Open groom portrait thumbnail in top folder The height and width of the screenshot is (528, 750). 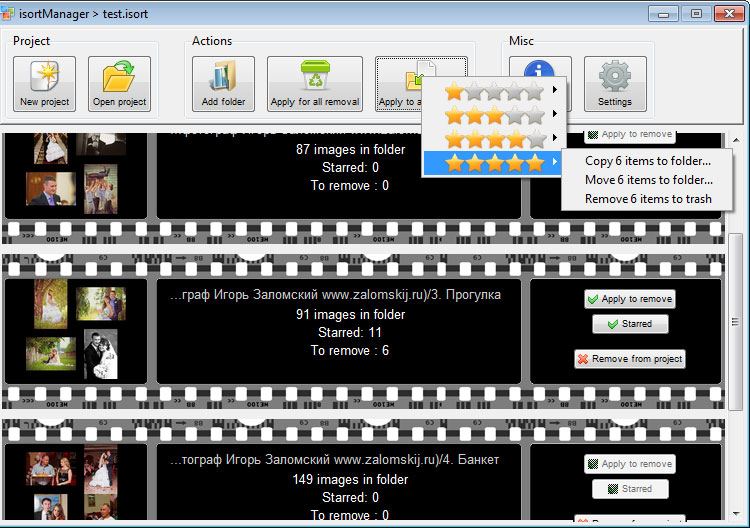click(51, 189)
